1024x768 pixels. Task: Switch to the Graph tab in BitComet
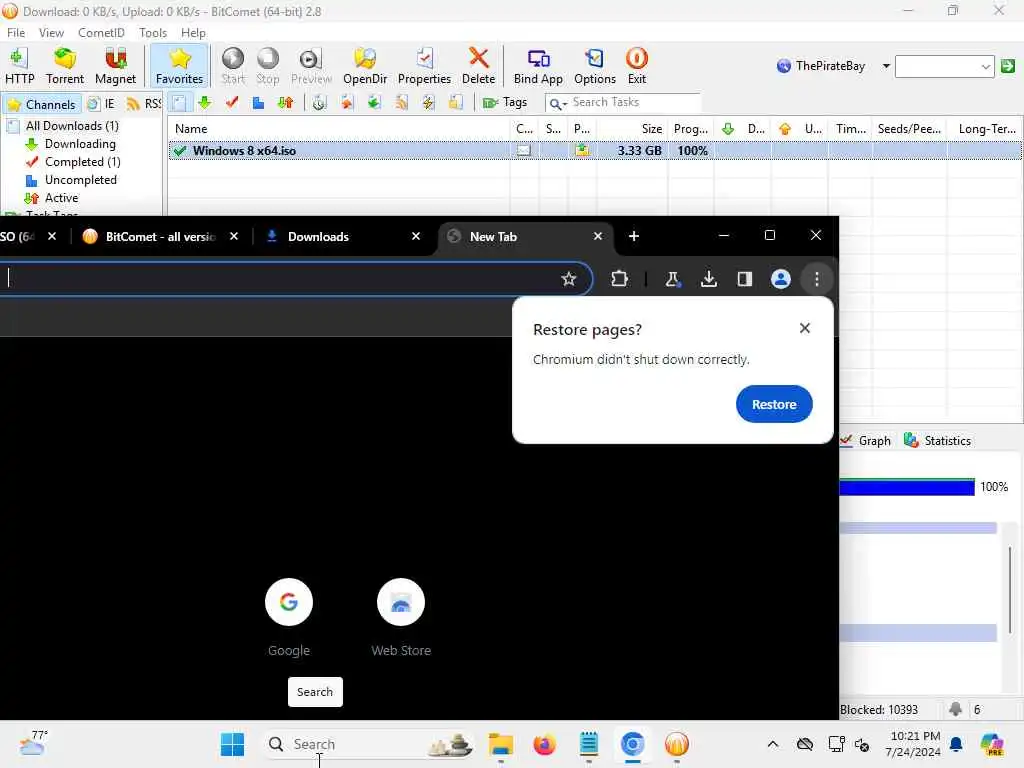pyautogui.click(x=866, y=441)
